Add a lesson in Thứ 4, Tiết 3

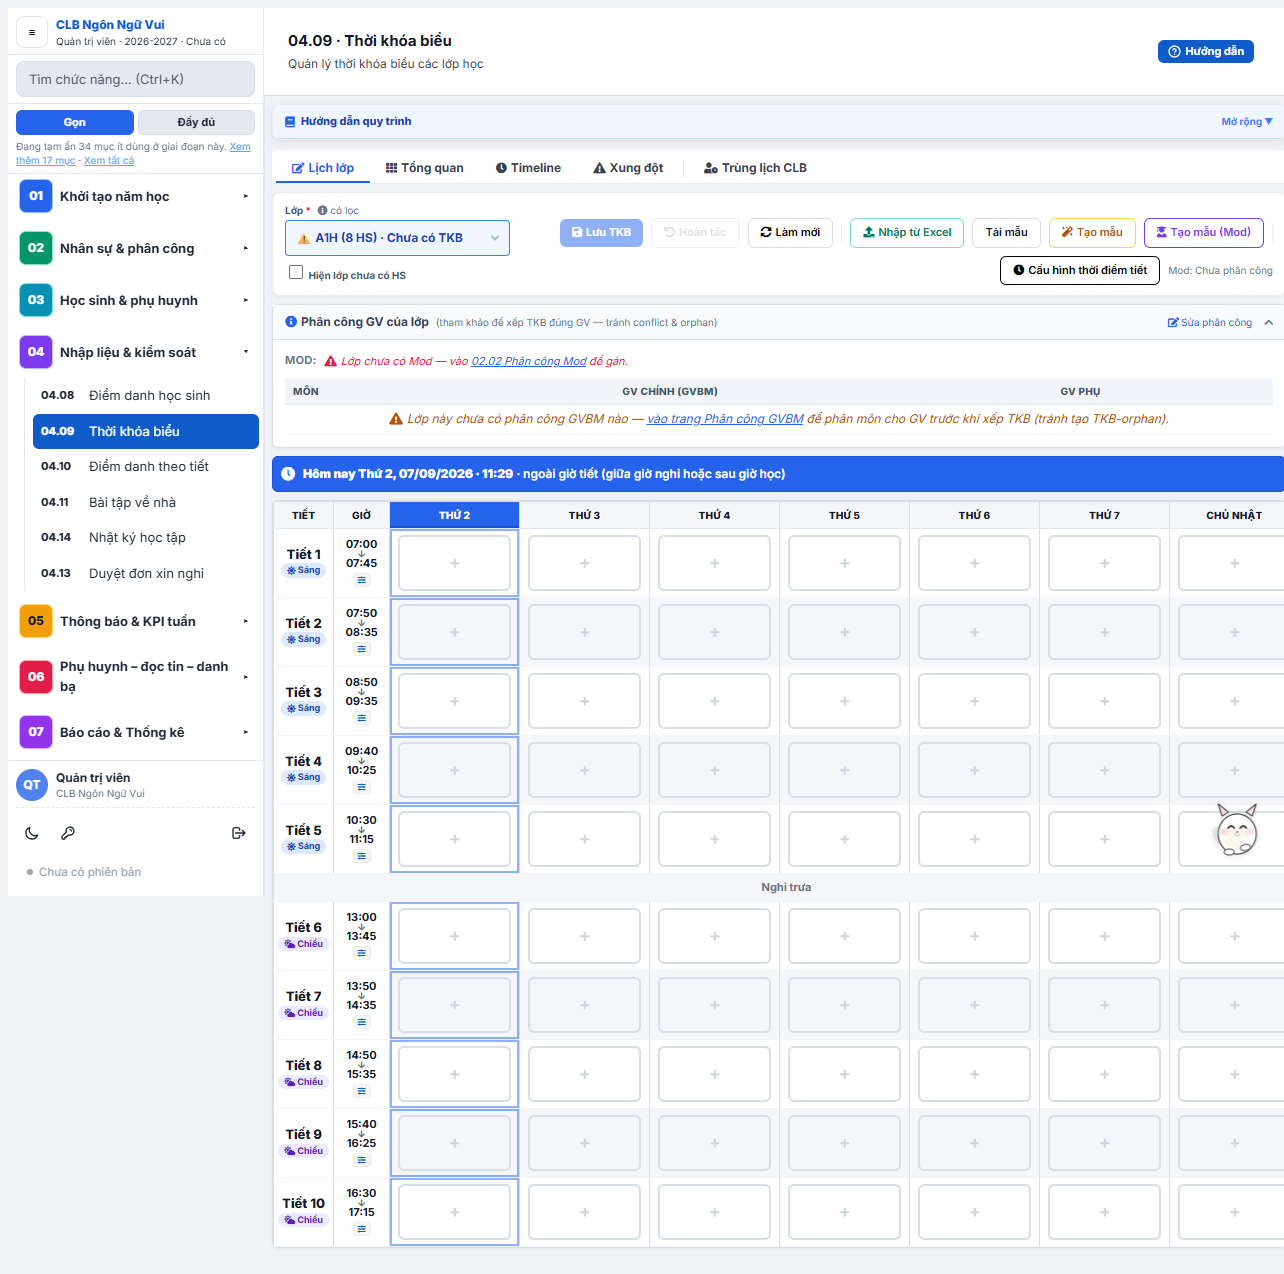pyautogui.click(x=715, y=701)
